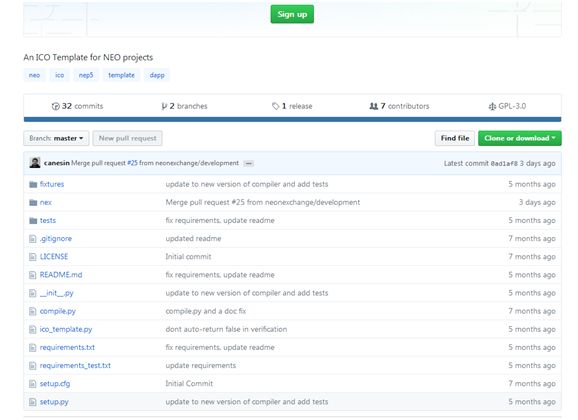
Task: Select the template topic tag
Action: pyautogui.click(x=121, y=75)
